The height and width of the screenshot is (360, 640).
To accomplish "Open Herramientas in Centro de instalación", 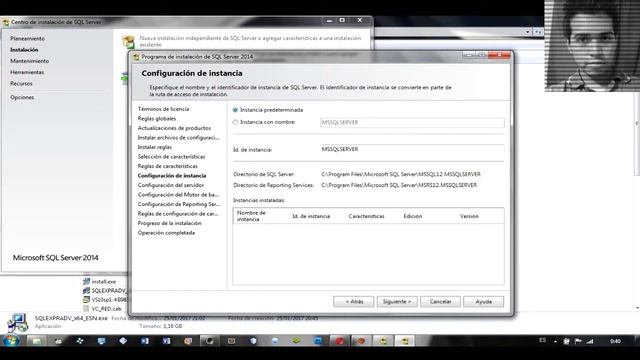I will 27,72.
